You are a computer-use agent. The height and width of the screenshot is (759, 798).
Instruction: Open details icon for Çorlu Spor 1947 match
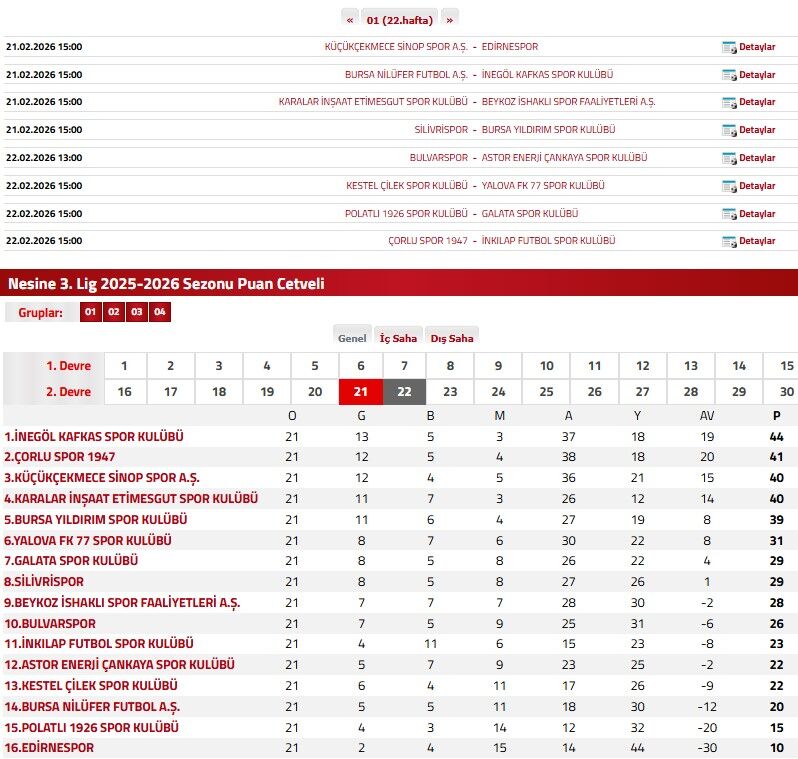(x=729, y=241)
